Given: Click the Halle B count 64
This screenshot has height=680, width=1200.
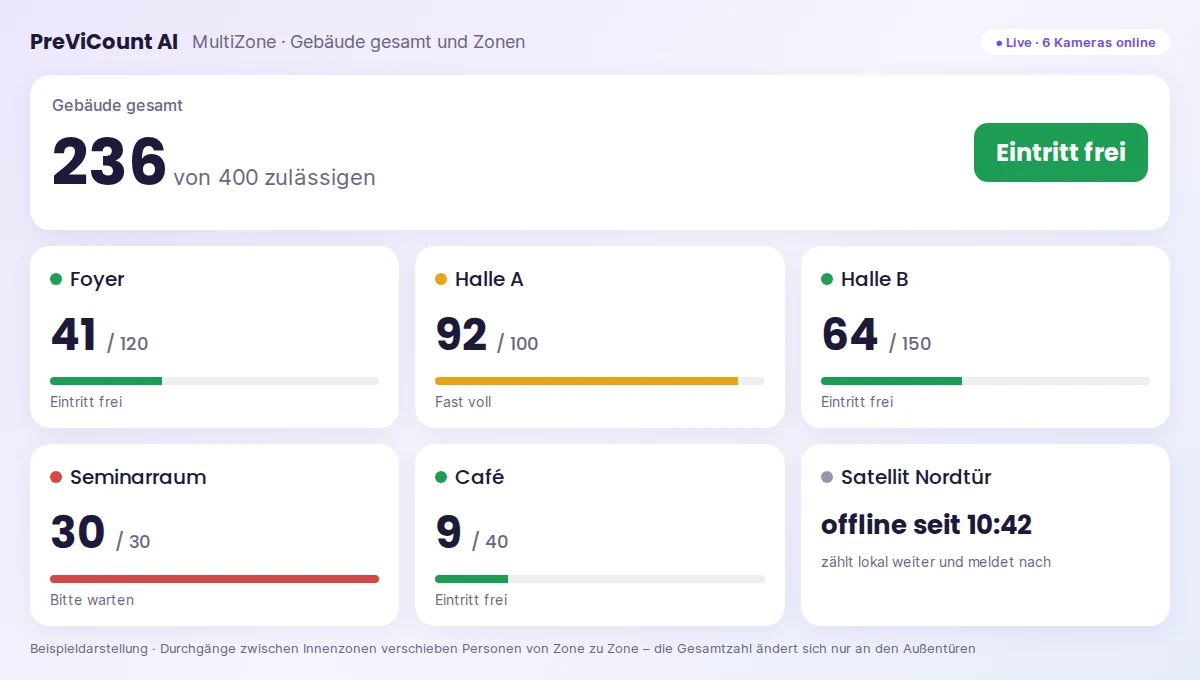Looking at the screenshot, I should [x=850, y=335].
